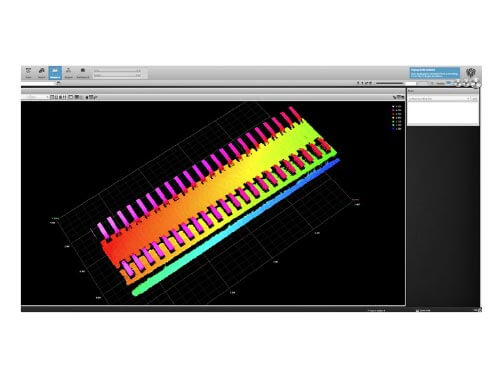Viewport: 500px width, 375px height.
Task: Click the white frame field after replay slider
Action: click(411, 83)
